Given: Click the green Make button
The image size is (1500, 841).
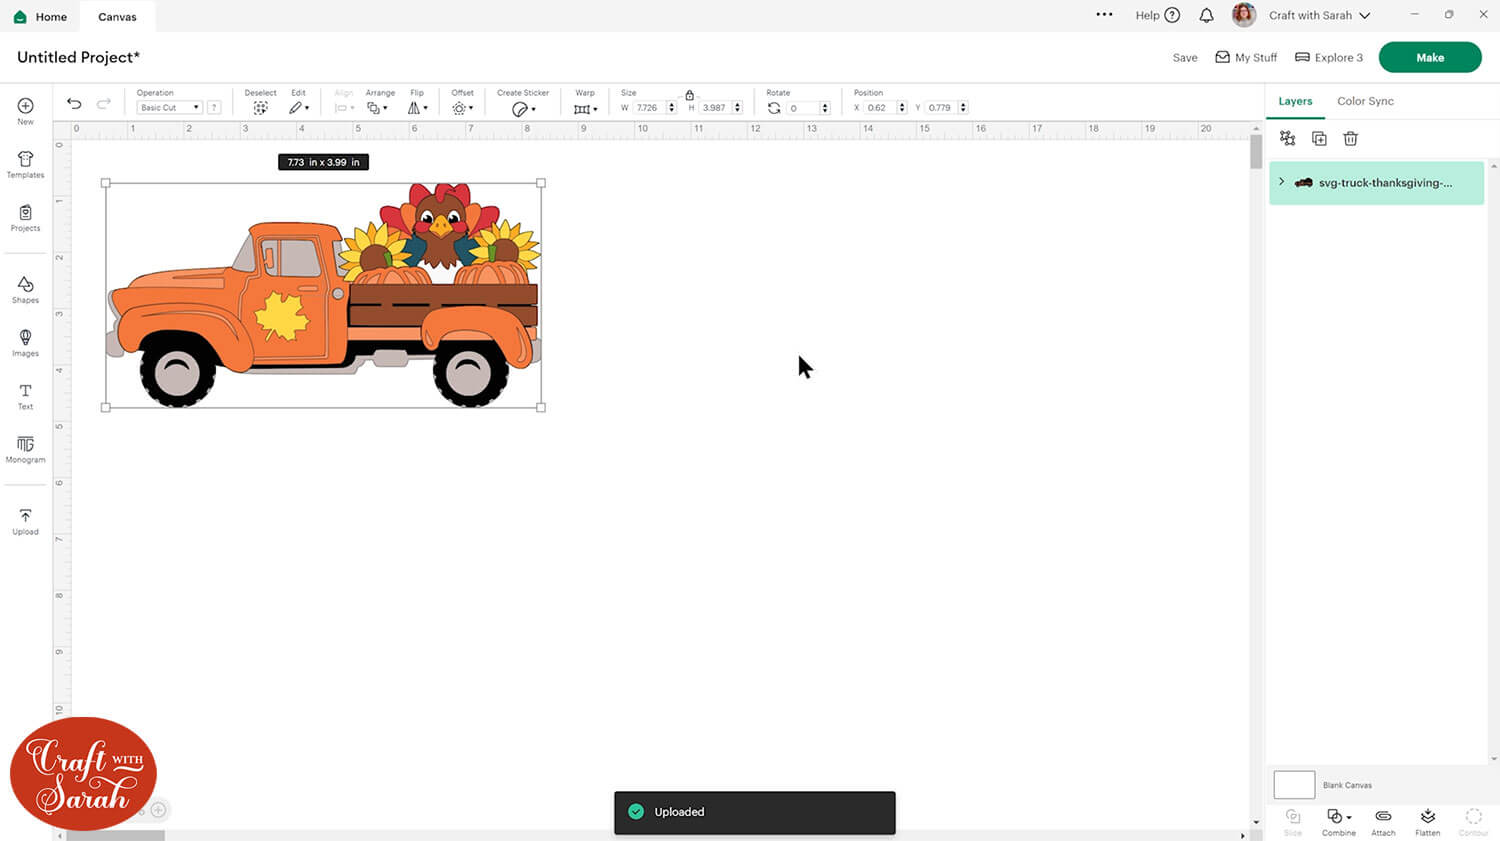Looking at the screenshot, I should (x=1429, y=57).
